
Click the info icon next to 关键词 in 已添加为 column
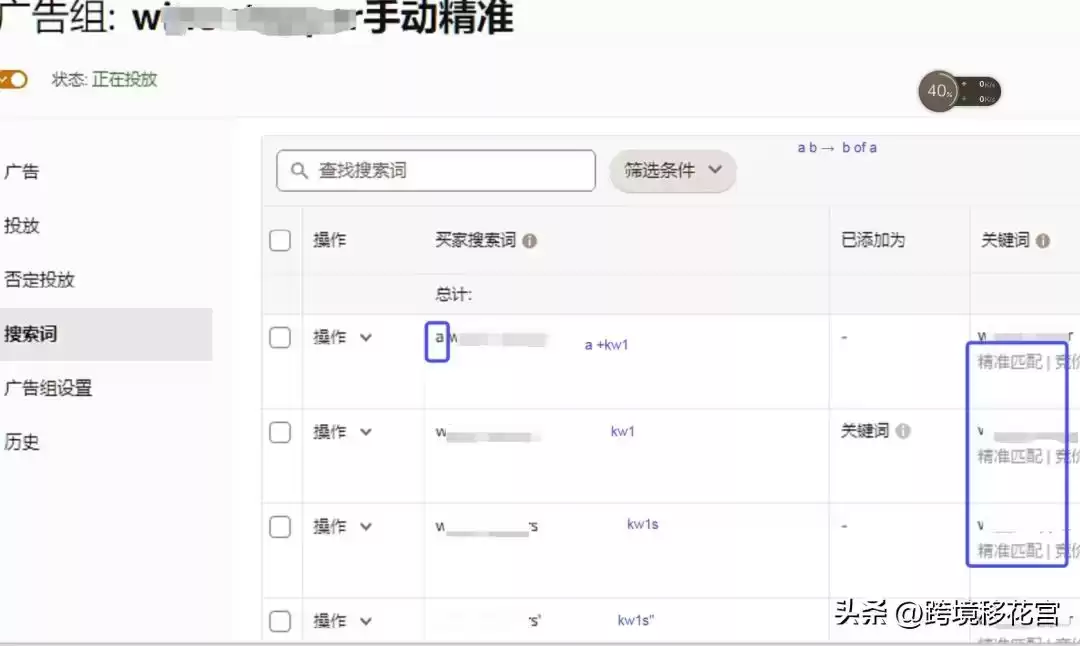tap(904, 431)
